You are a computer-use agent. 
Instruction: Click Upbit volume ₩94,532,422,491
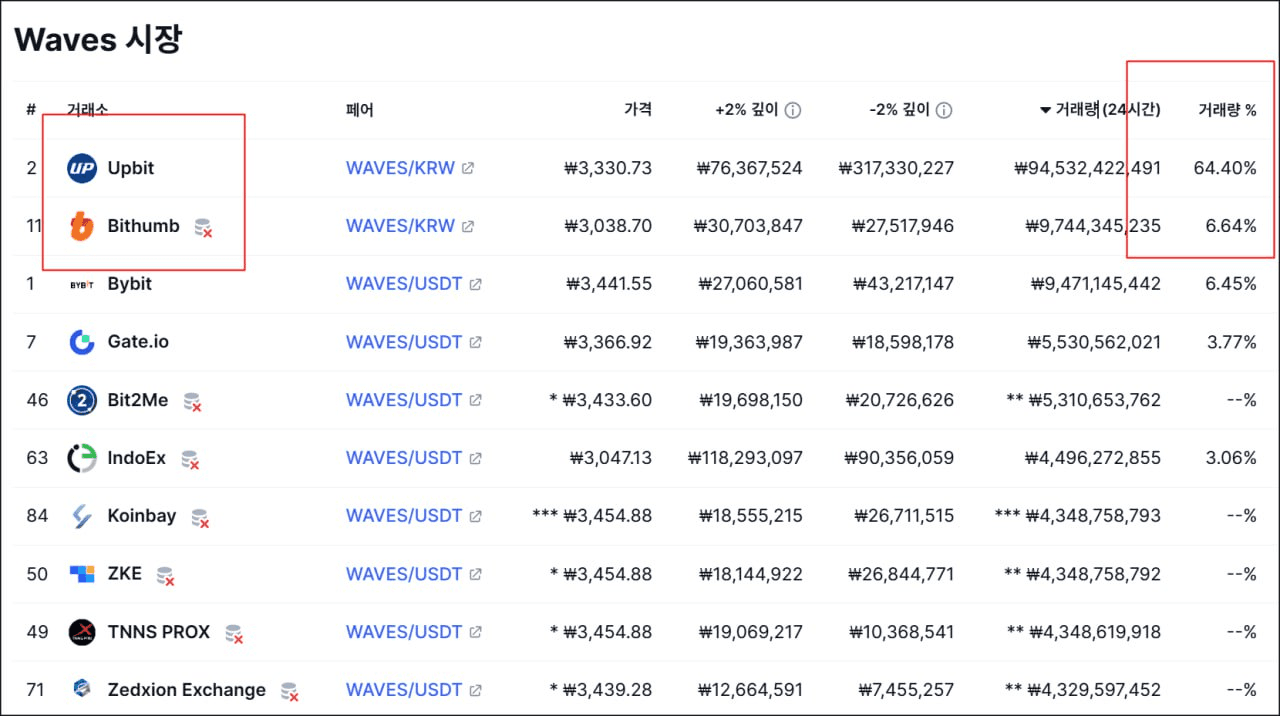(x=1088, y=168)
